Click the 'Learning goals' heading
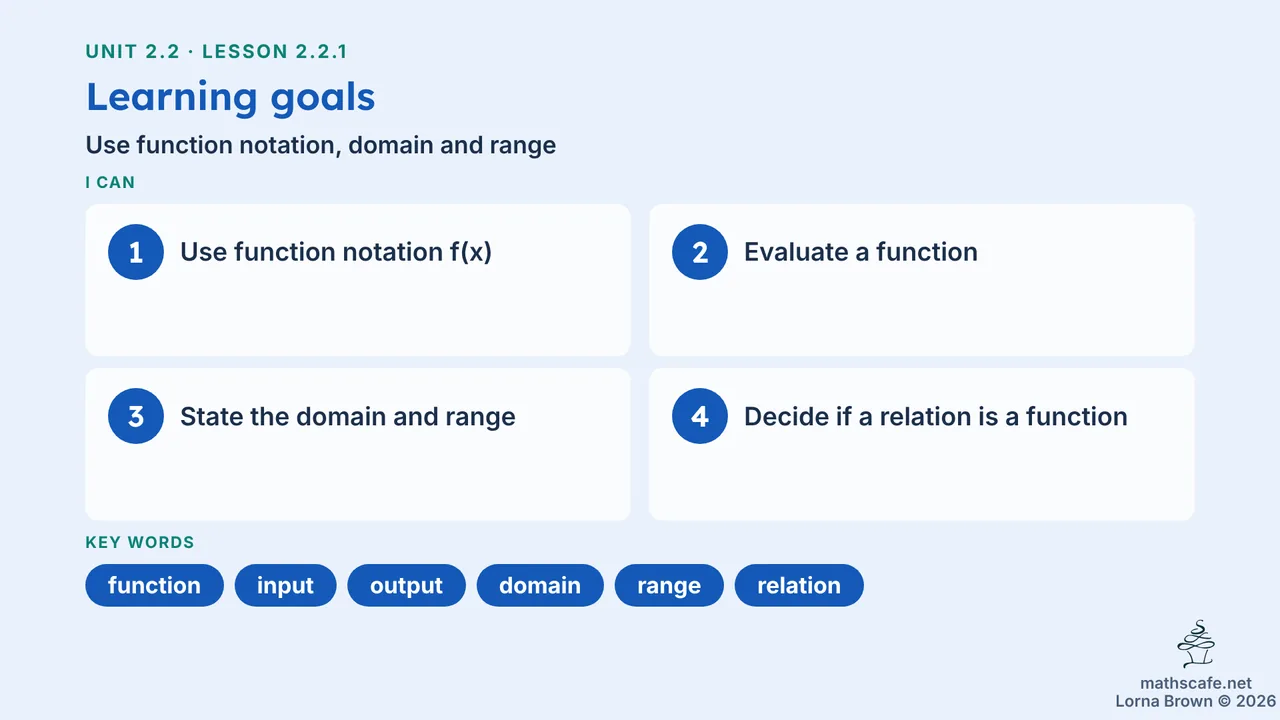The width and height of the screenshot is (1280, 720). pos(231,97)
